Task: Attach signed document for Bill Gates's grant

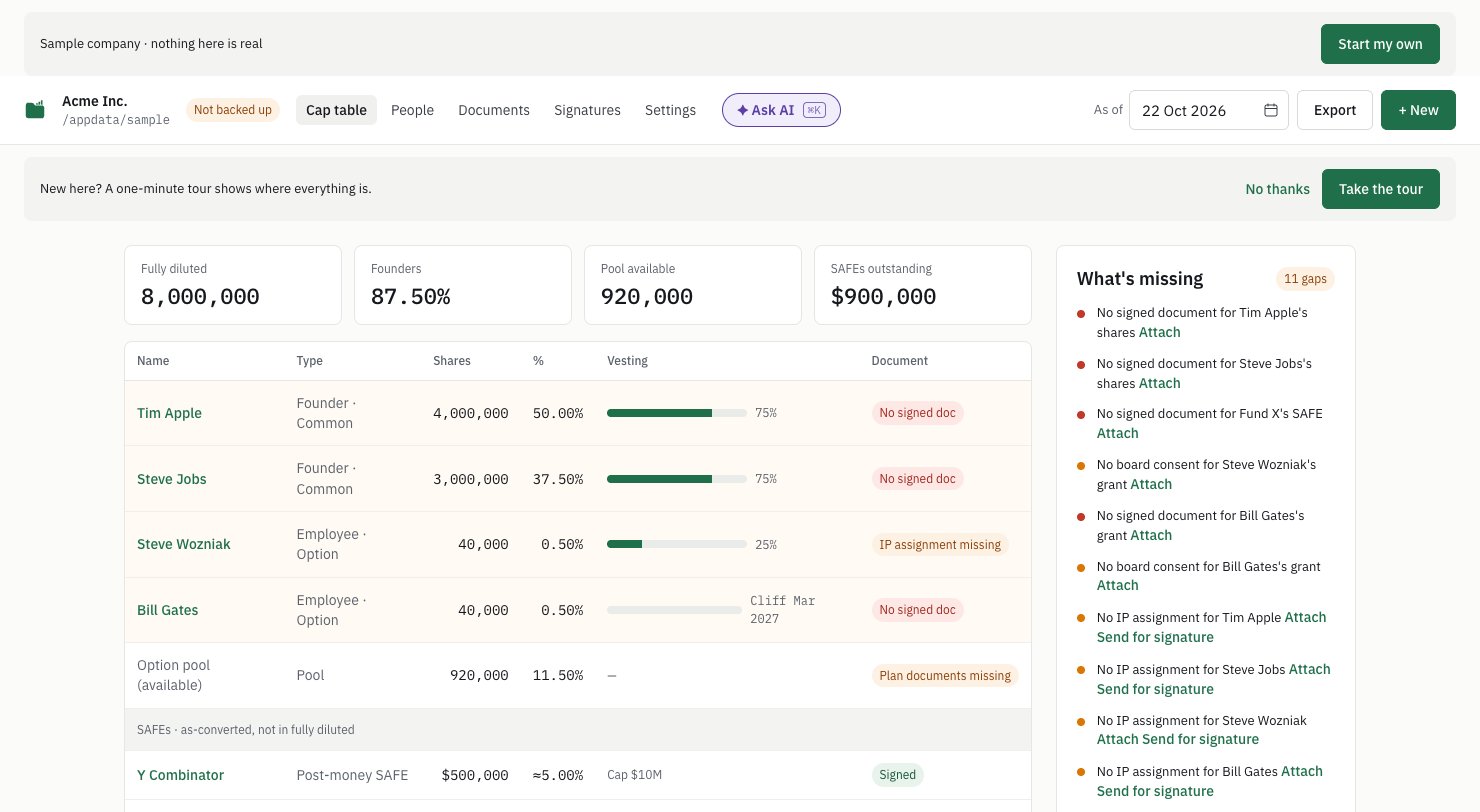Action: 1151,535
